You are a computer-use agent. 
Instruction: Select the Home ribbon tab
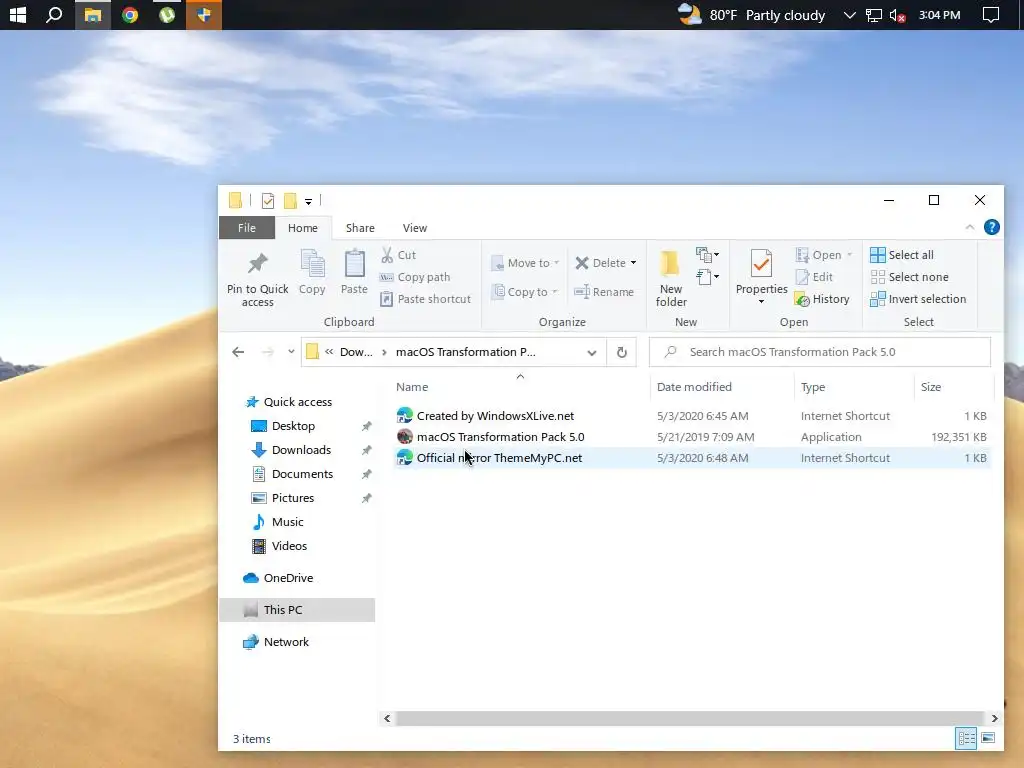click(303, 228)
